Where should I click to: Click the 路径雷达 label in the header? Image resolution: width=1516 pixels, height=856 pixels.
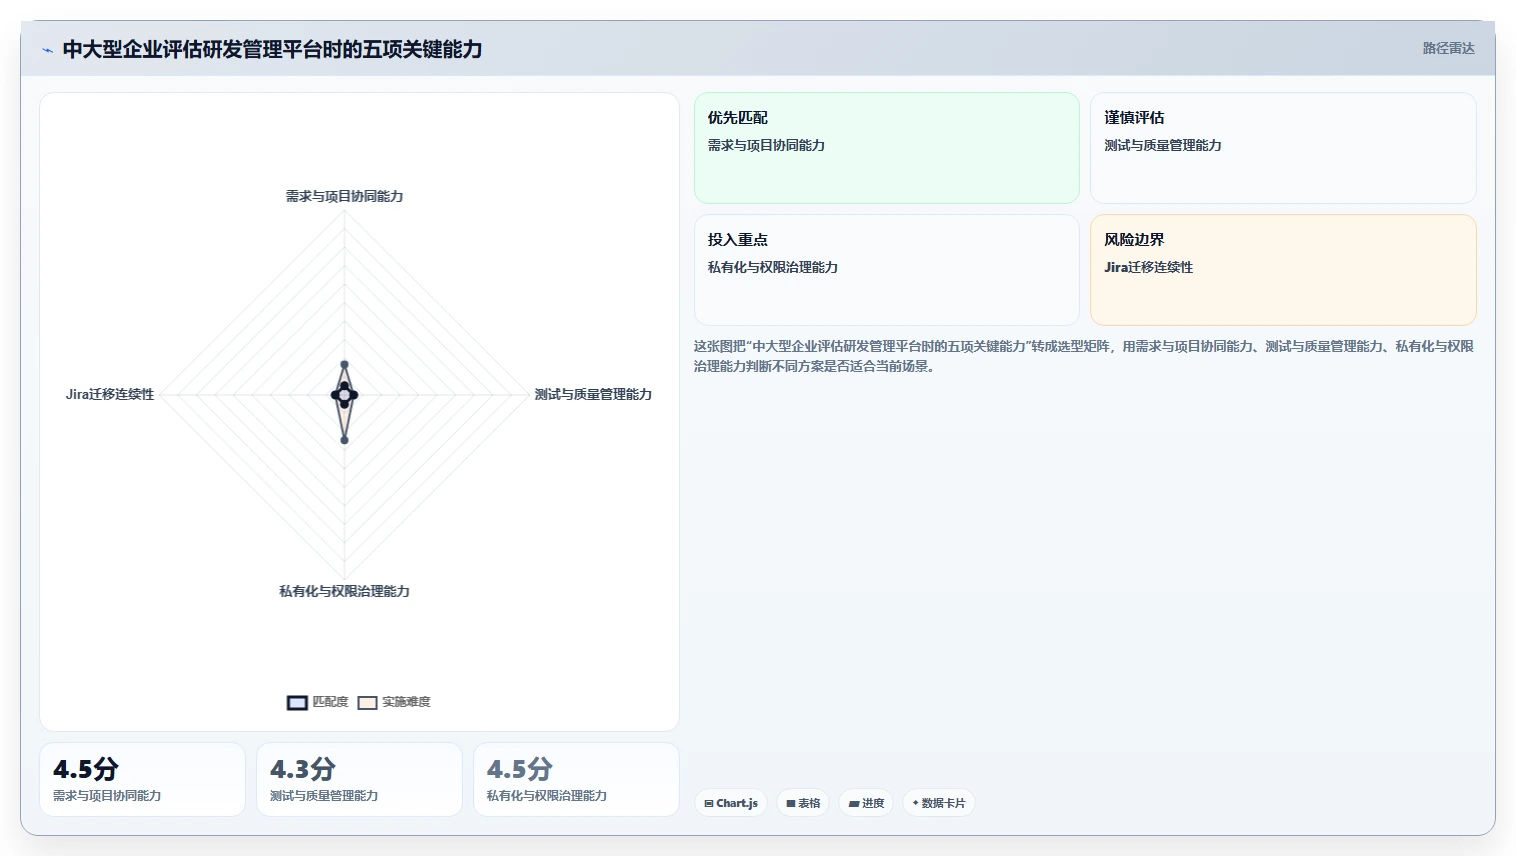pyautogui.click(x=1448, y=48)
